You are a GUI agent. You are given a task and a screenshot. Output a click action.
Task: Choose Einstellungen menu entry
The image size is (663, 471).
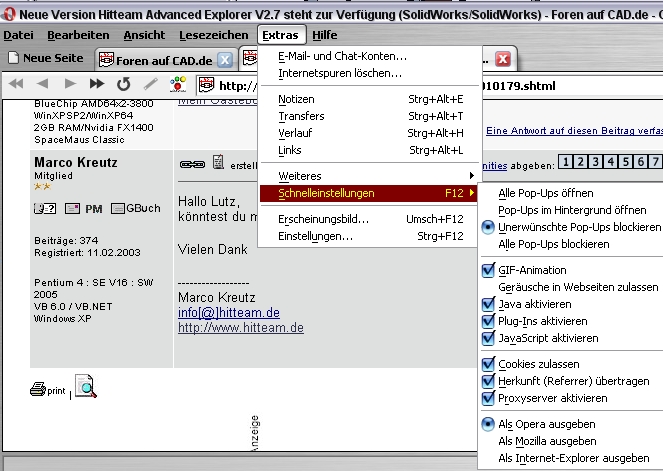368,236
